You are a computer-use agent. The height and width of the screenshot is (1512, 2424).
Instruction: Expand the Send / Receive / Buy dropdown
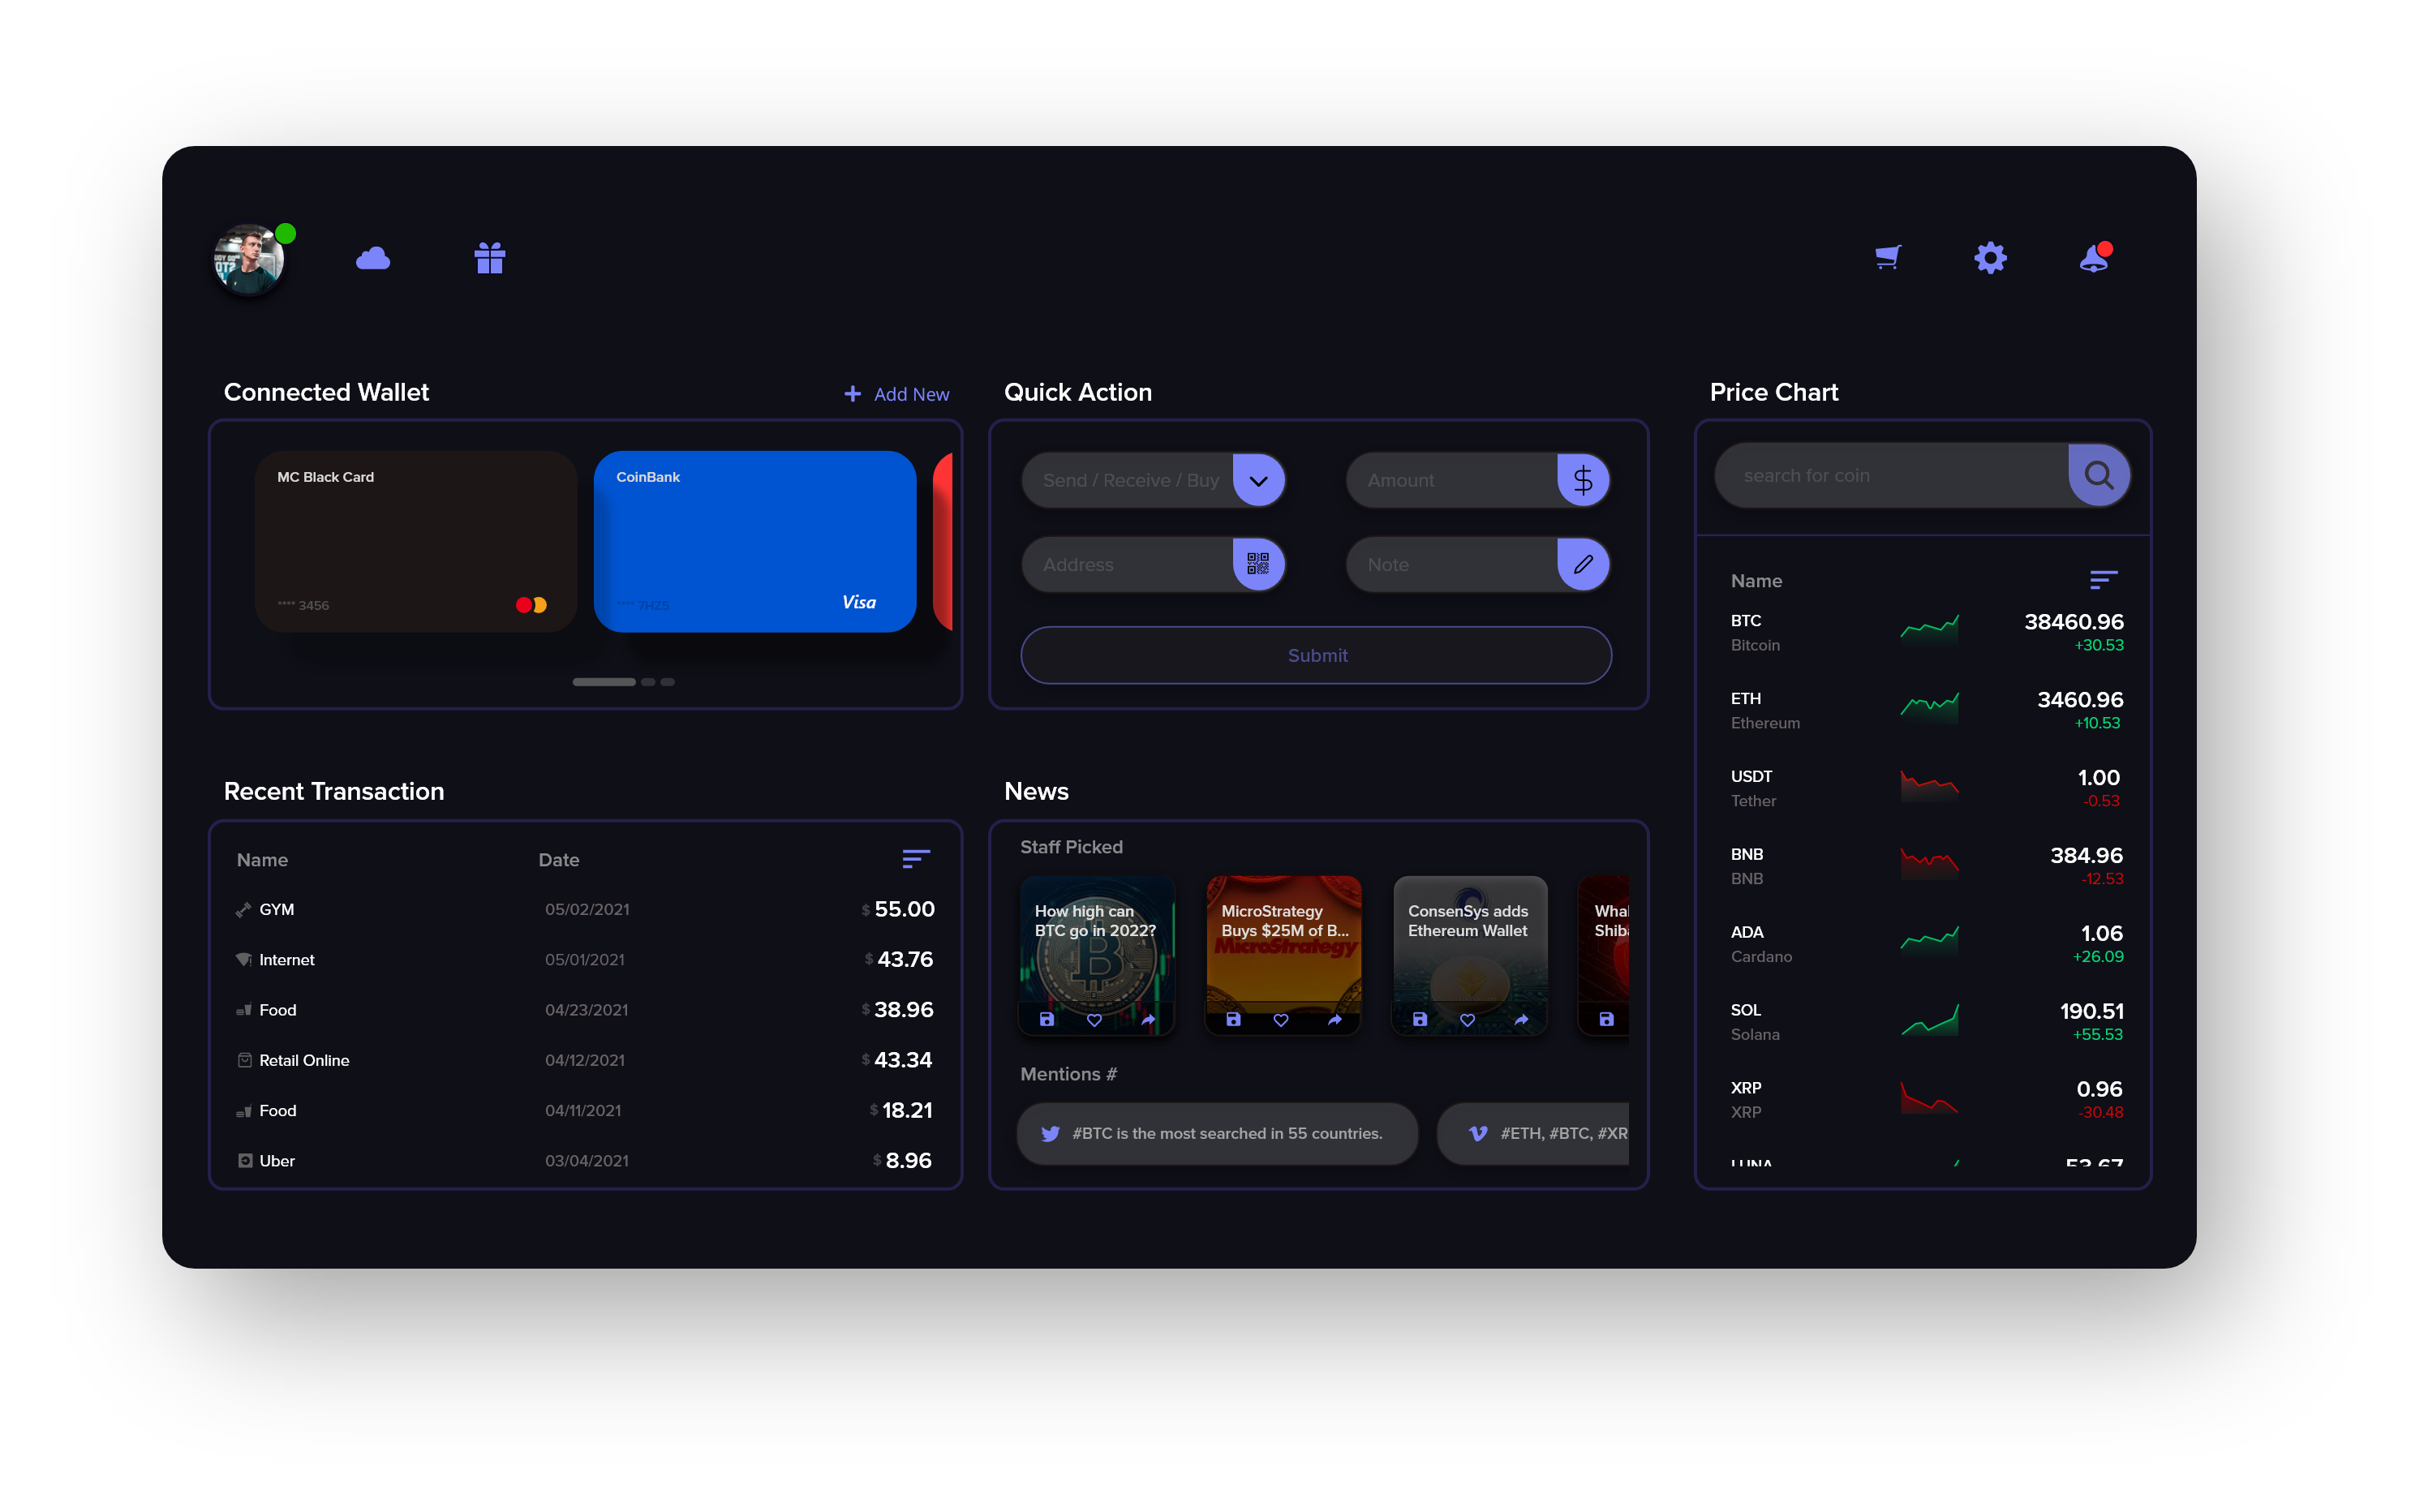click(x=1258, y=481)
